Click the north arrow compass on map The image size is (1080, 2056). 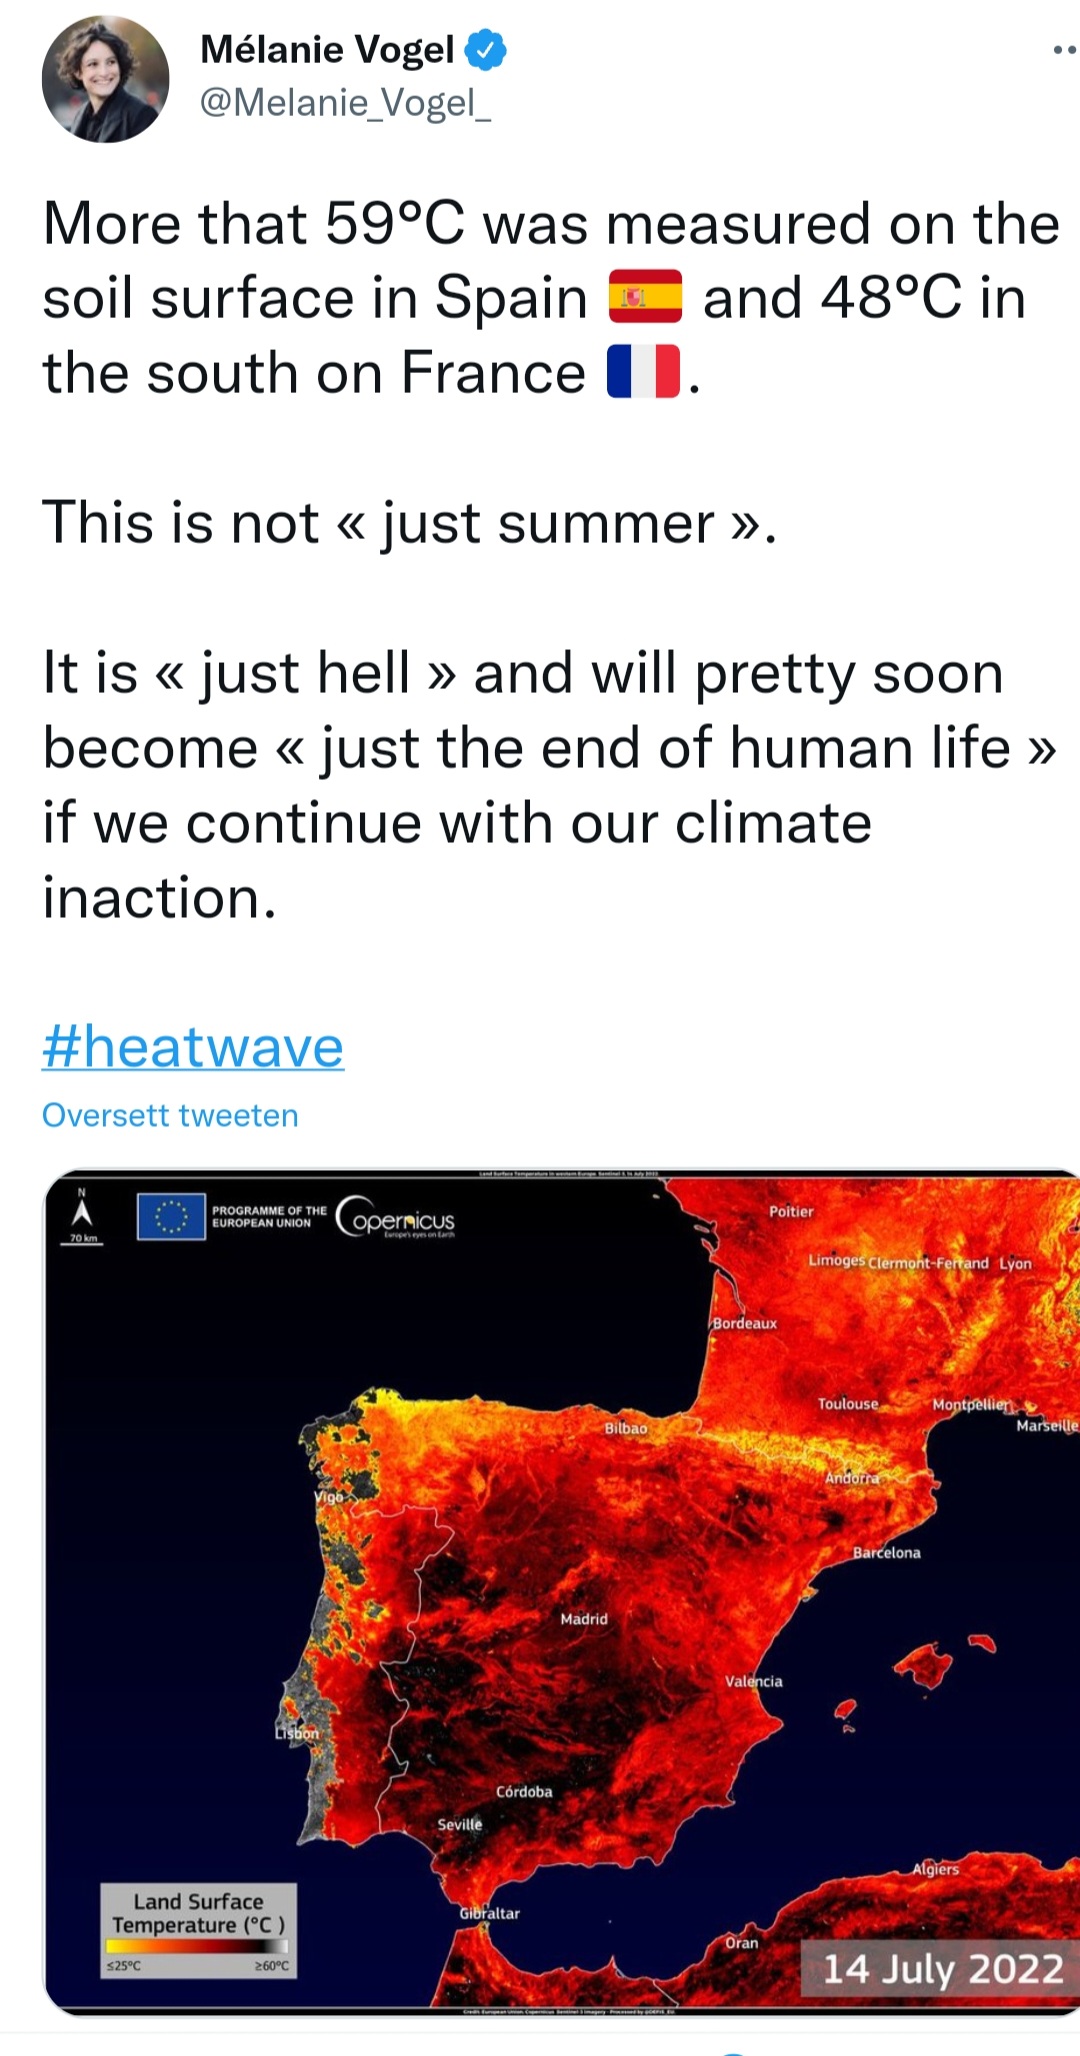(x=83, y=1213)
